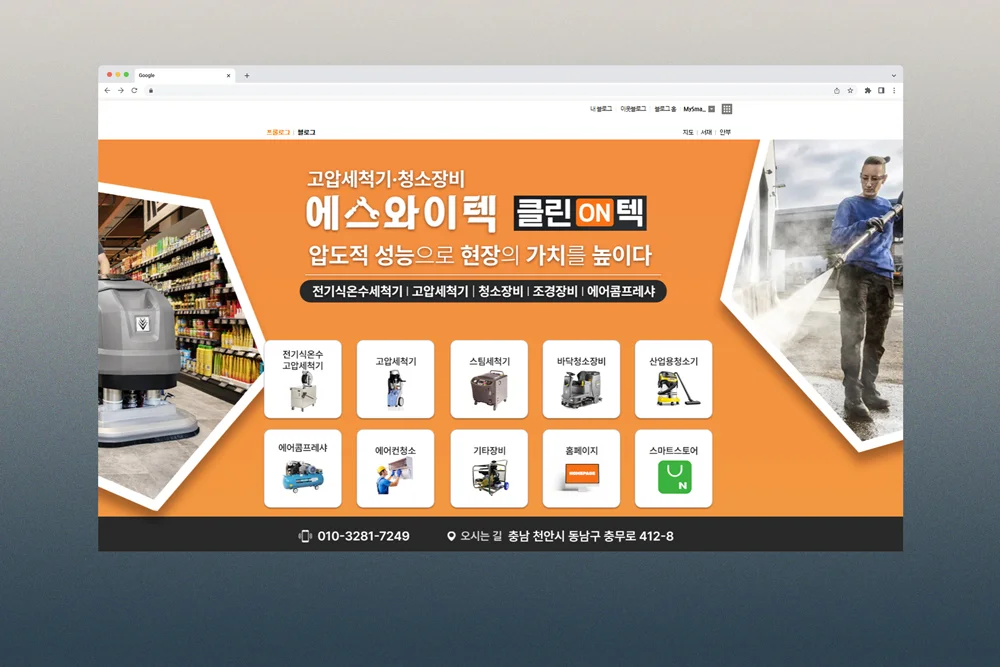The width and height of the screenshot is (1000, 667).
Task: Open the 스마트스토어 tile
Action: pyautogui.click(x=673, y=469)
